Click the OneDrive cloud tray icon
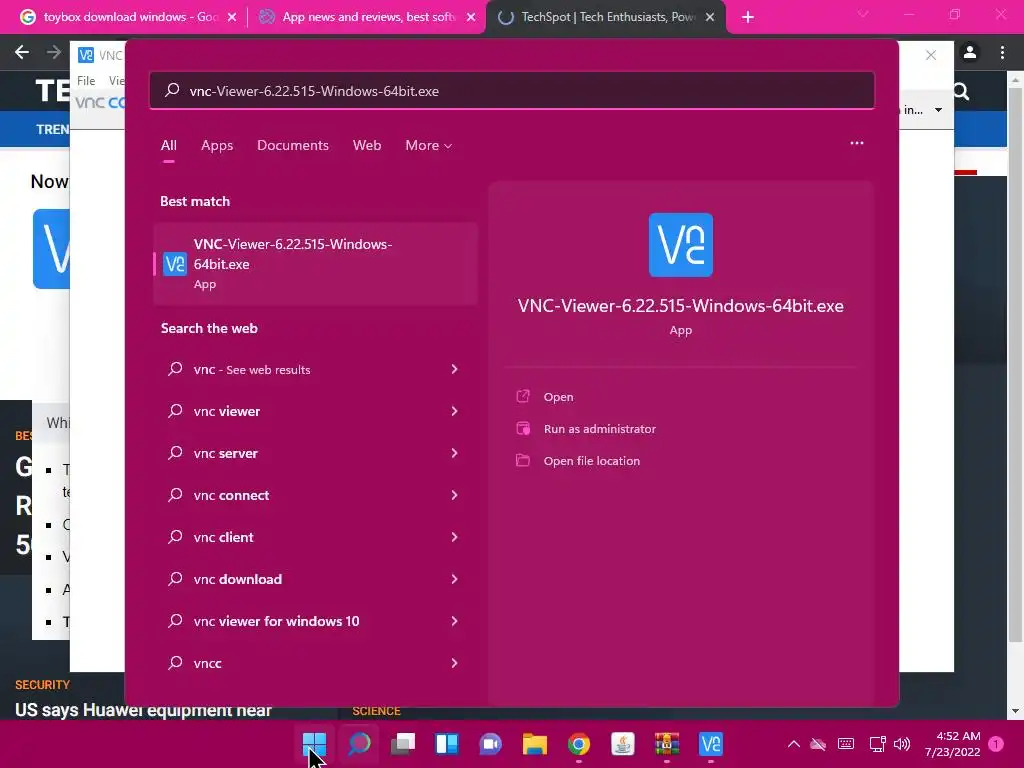This screenshot has width=1024, height=768. [818, 744]
